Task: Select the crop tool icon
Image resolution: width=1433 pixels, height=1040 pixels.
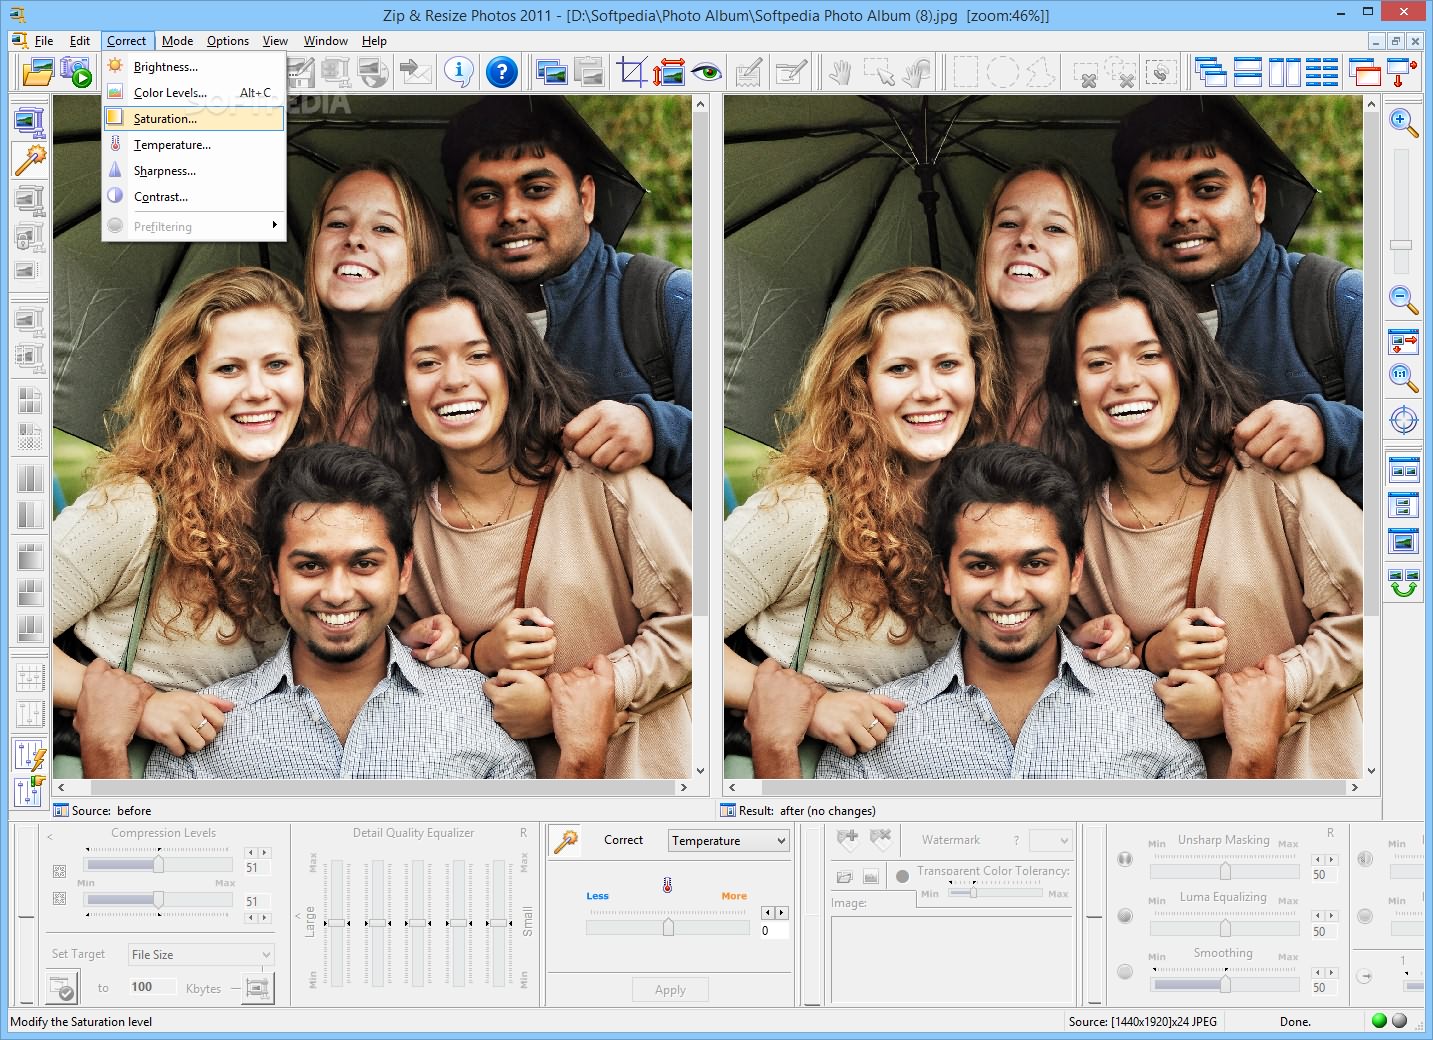Action: click(x=632, y=72)
